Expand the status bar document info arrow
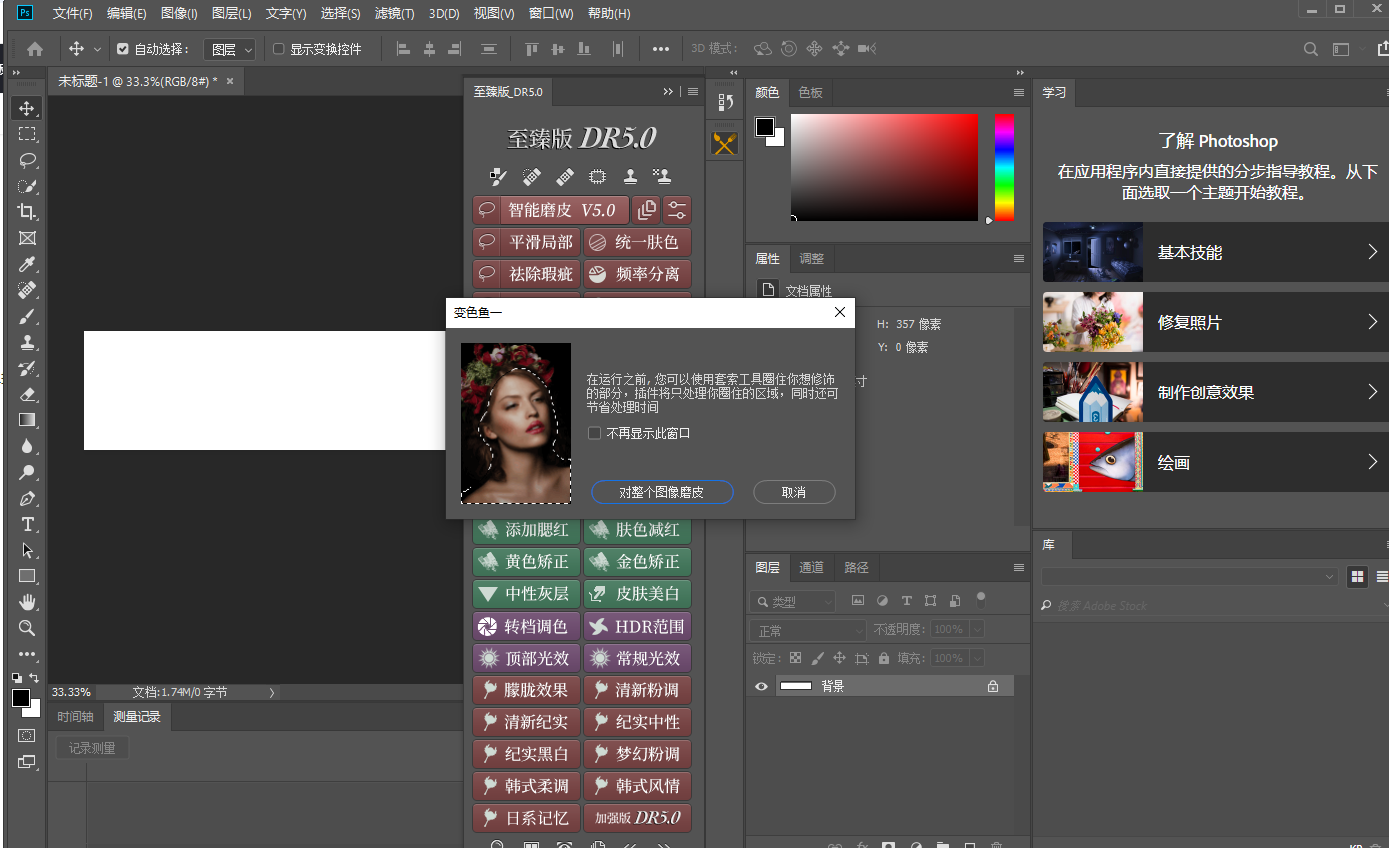The height and width of the screenshot is (848, 1389). 272,692
